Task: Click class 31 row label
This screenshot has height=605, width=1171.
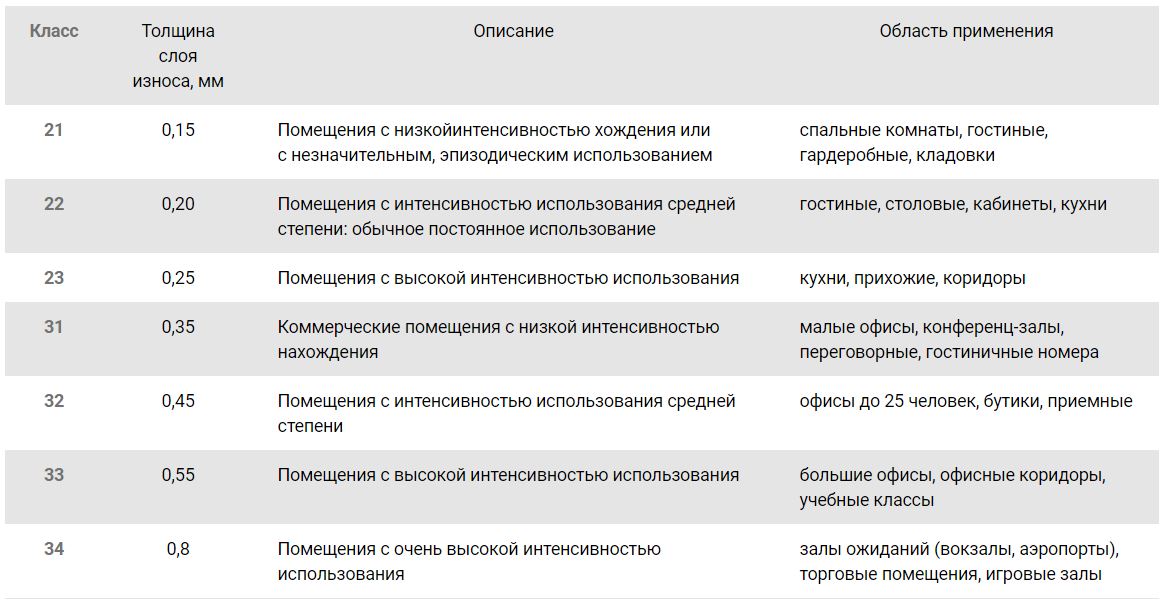Action: 54,327
